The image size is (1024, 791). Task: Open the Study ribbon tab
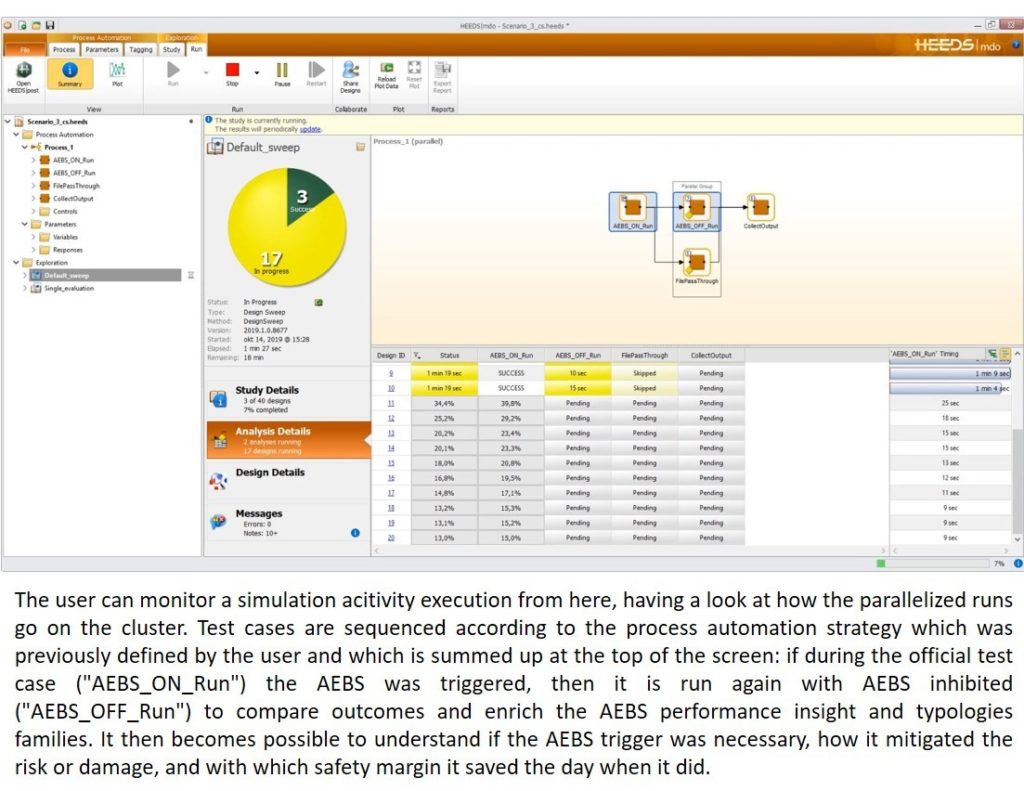(x=171, y=49)
